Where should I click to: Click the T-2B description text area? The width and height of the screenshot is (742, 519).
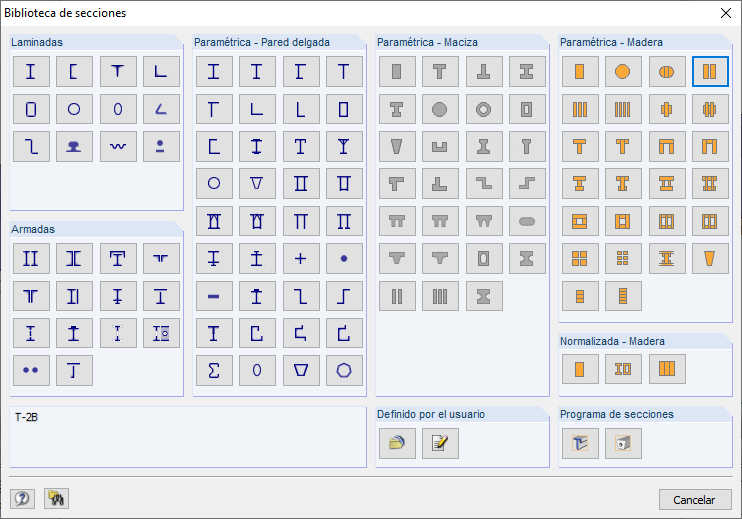(188, 436)
